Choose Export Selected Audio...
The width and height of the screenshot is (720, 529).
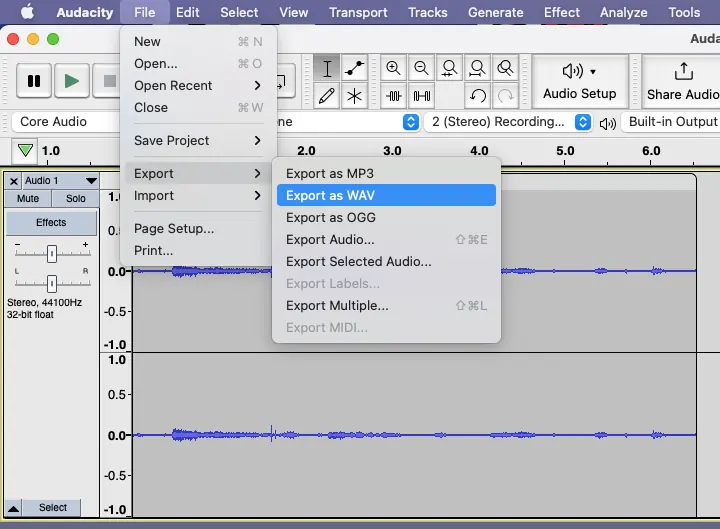(386, 262)
